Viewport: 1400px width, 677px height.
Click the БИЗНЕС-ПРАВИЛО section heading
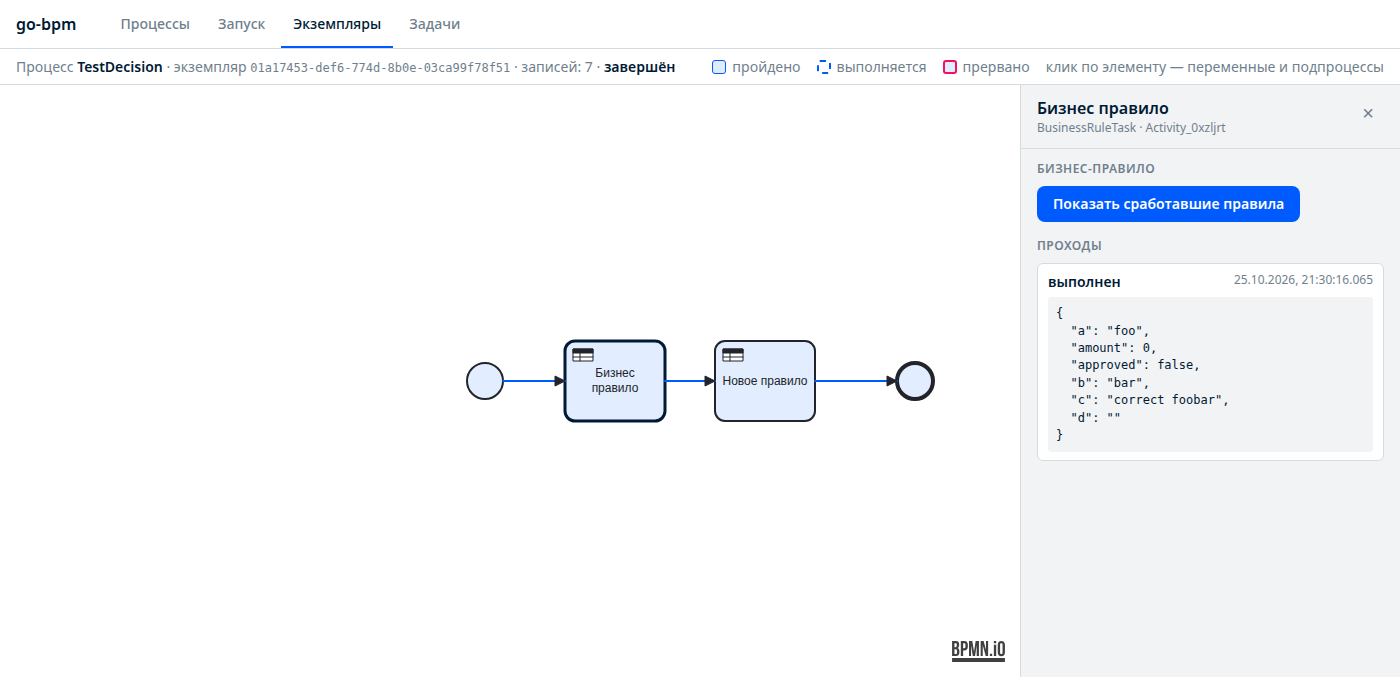click(1096, 170)
